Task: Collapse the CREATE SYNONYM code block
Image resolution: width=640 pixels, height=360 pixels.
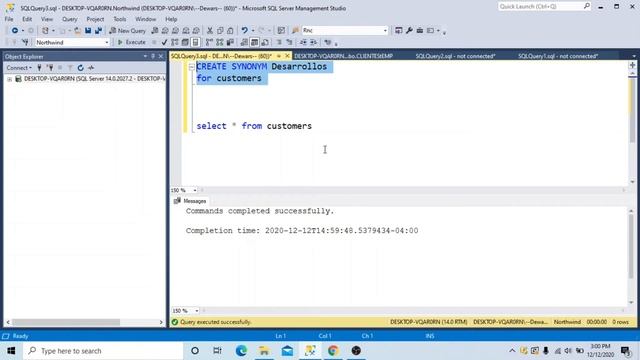Action: 191,67
